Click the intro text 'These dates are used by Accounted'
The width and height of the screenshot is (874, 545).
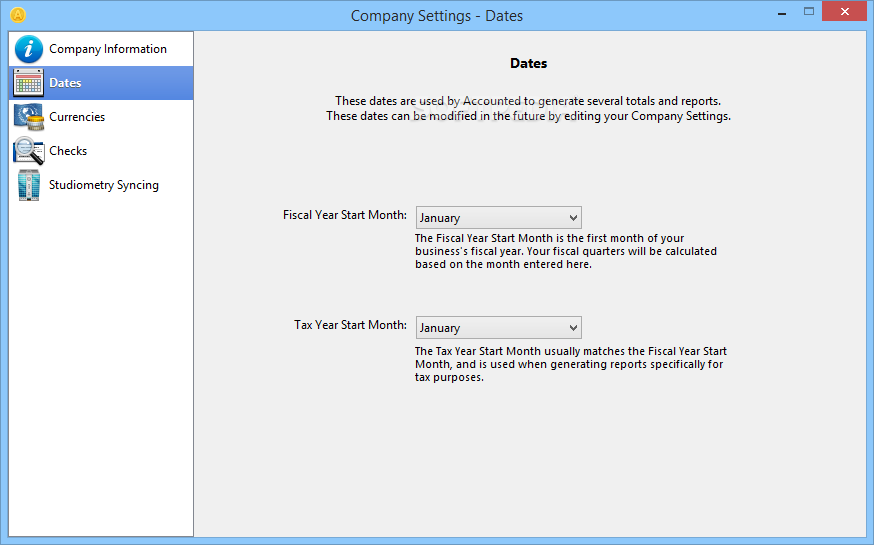click(528, 109)
